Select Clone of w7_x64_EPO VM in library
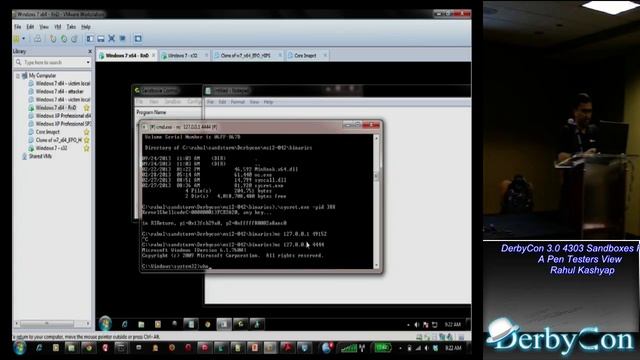The width and height of the screenshot is (640, 360). click(58, 140)
